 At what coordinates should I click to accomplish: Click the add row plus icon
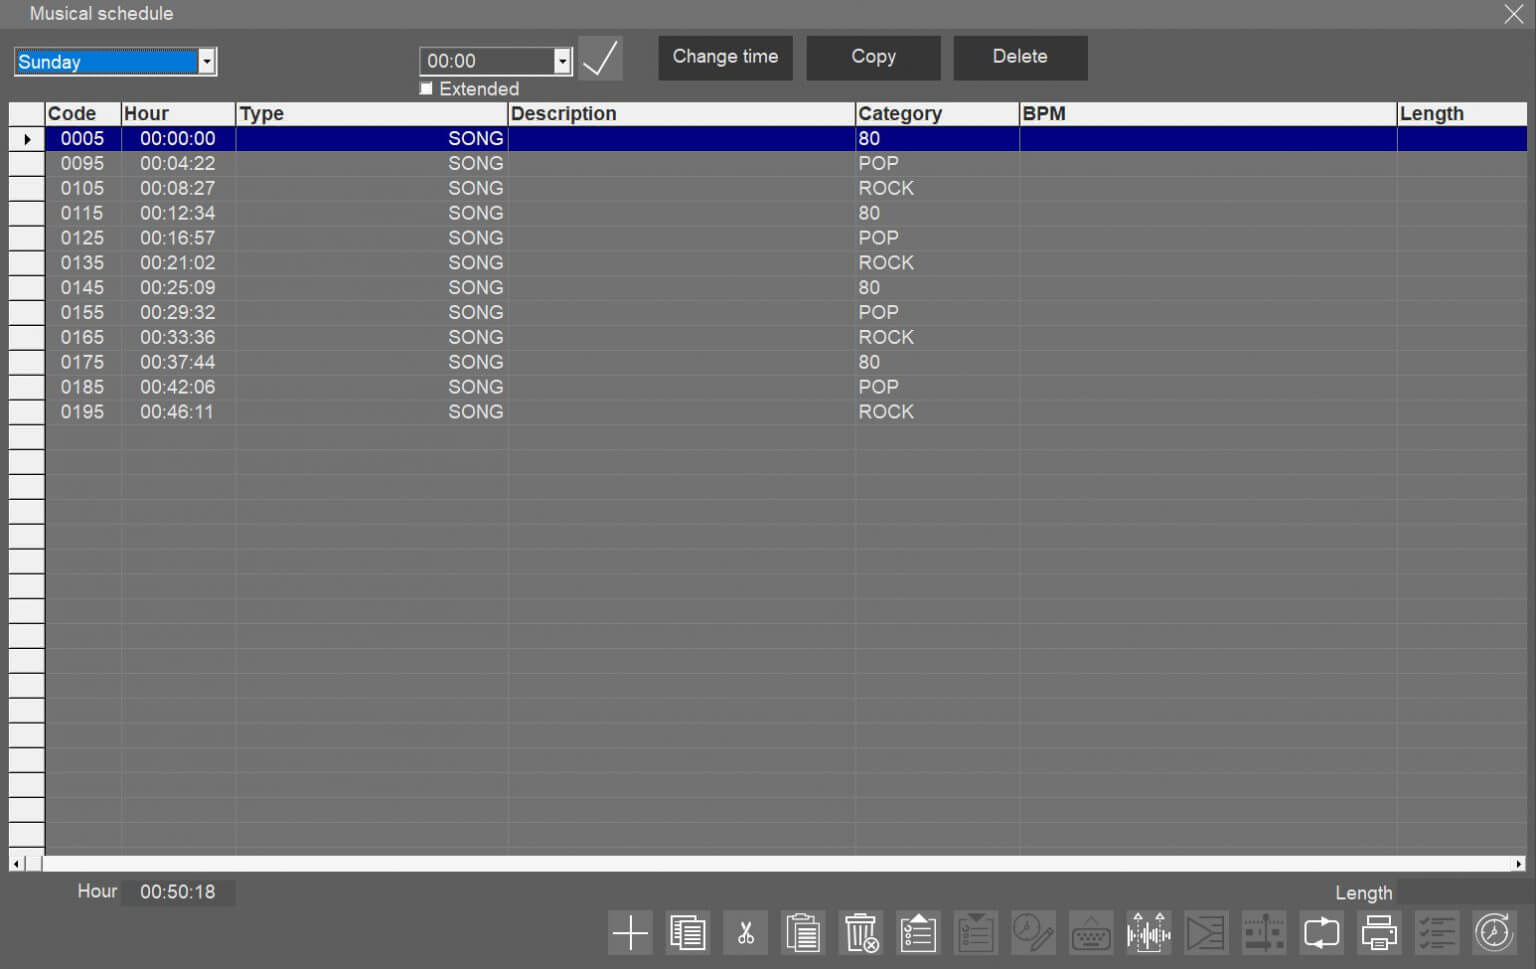630,932
